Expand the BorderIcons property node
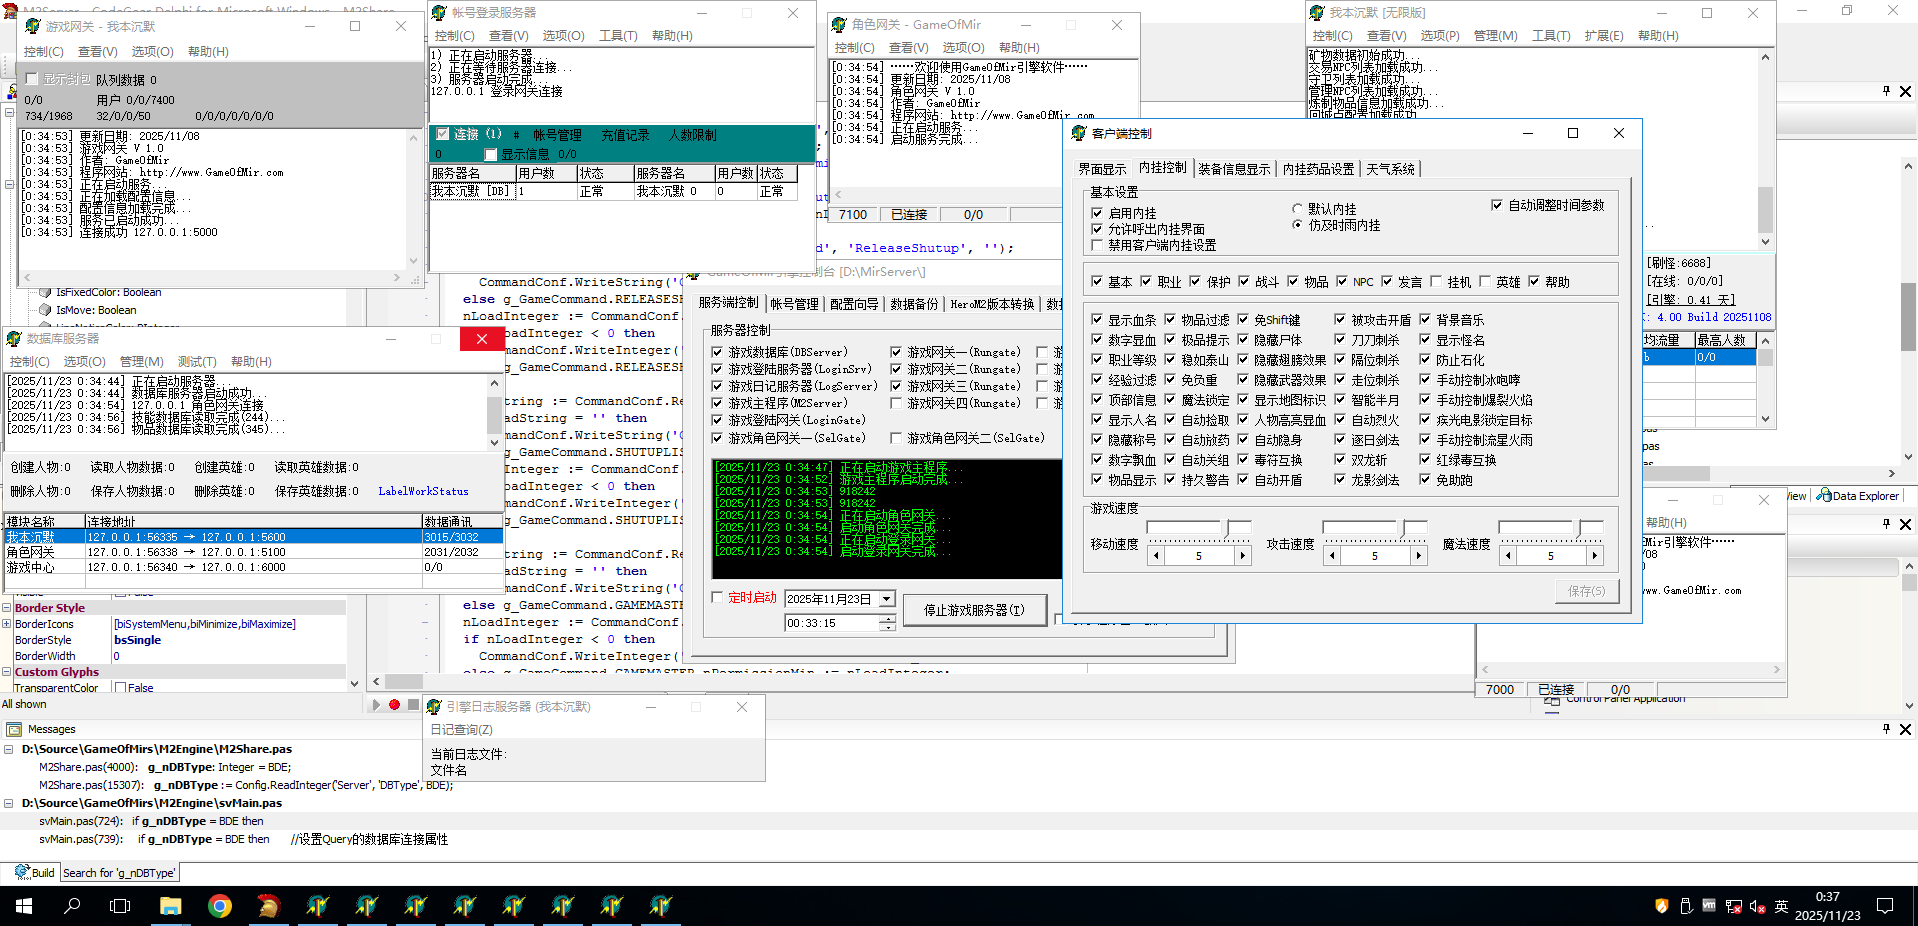Viewport: 1918px width, 926px height. pos(7,624)
